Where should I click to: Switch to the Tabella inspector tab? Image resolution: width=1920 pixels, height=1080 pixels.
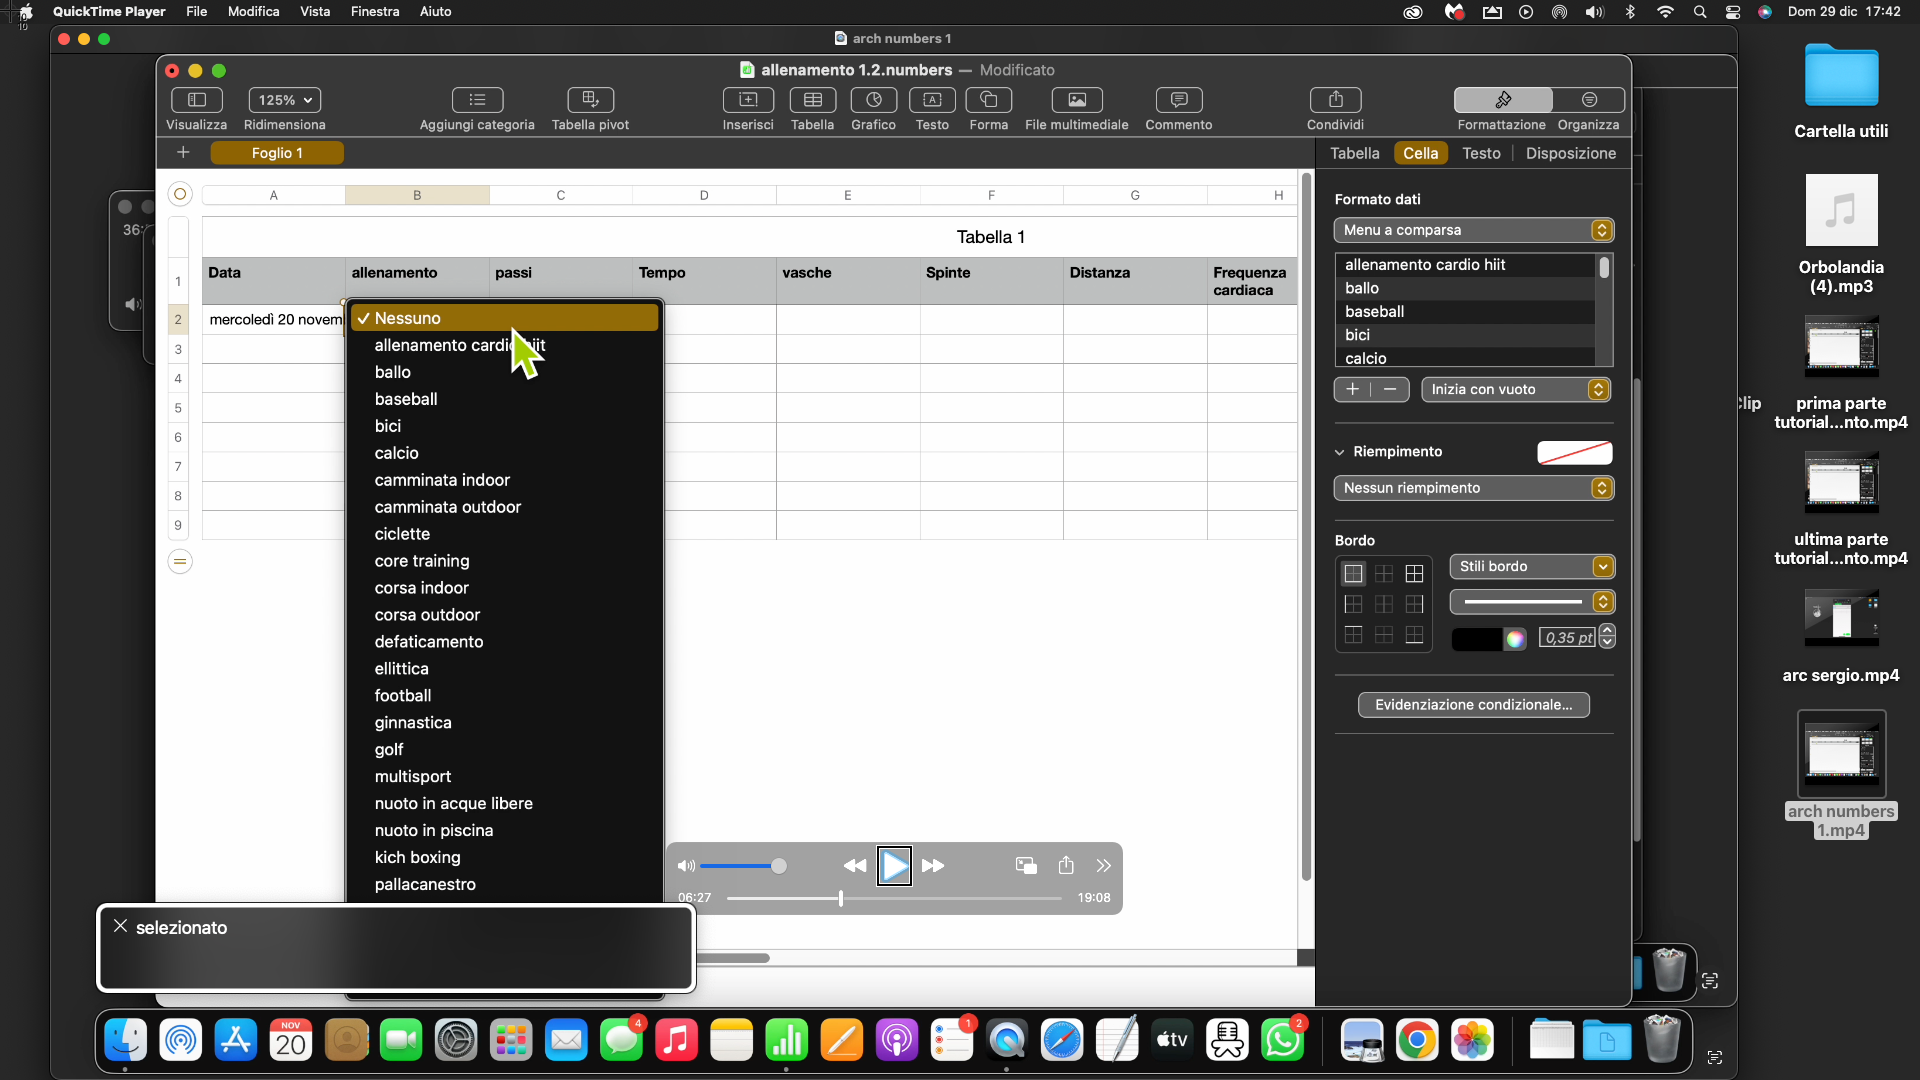[x=1355, y=153]
